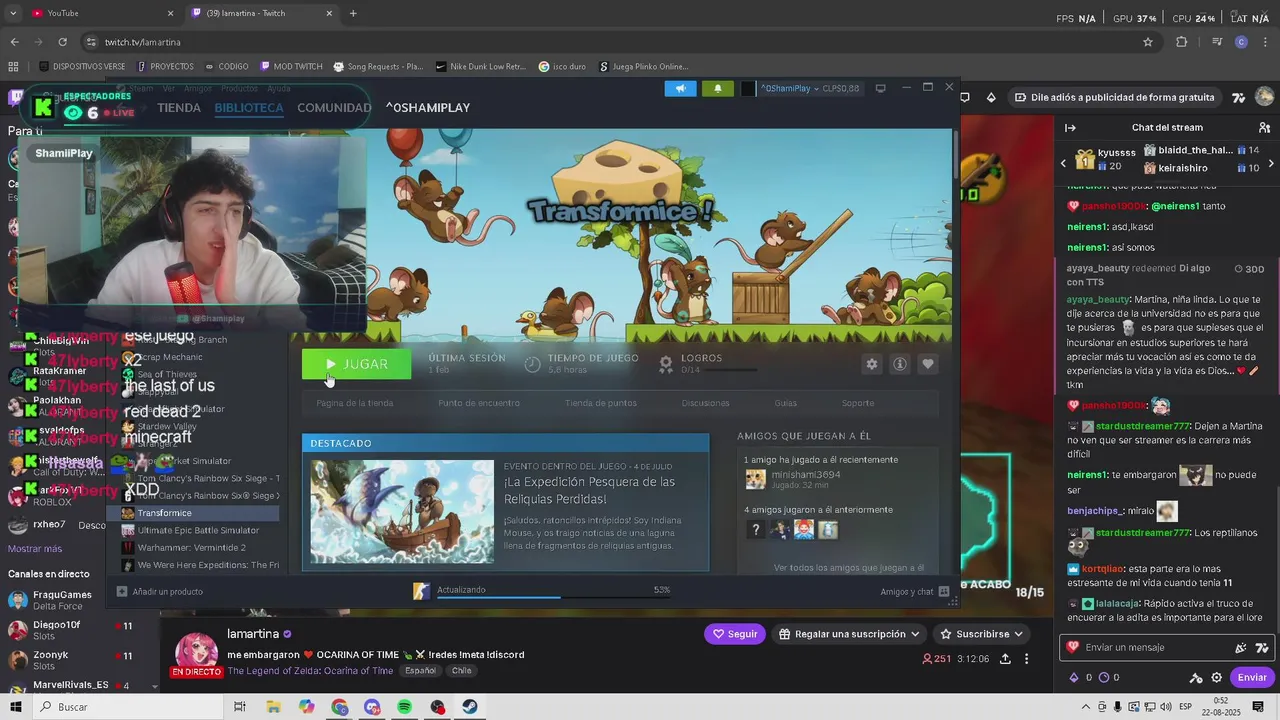This screenshot has height=720, width=1280.
Task: Collapse the Twitch chat panel arrow
Action: [1070, 128]
